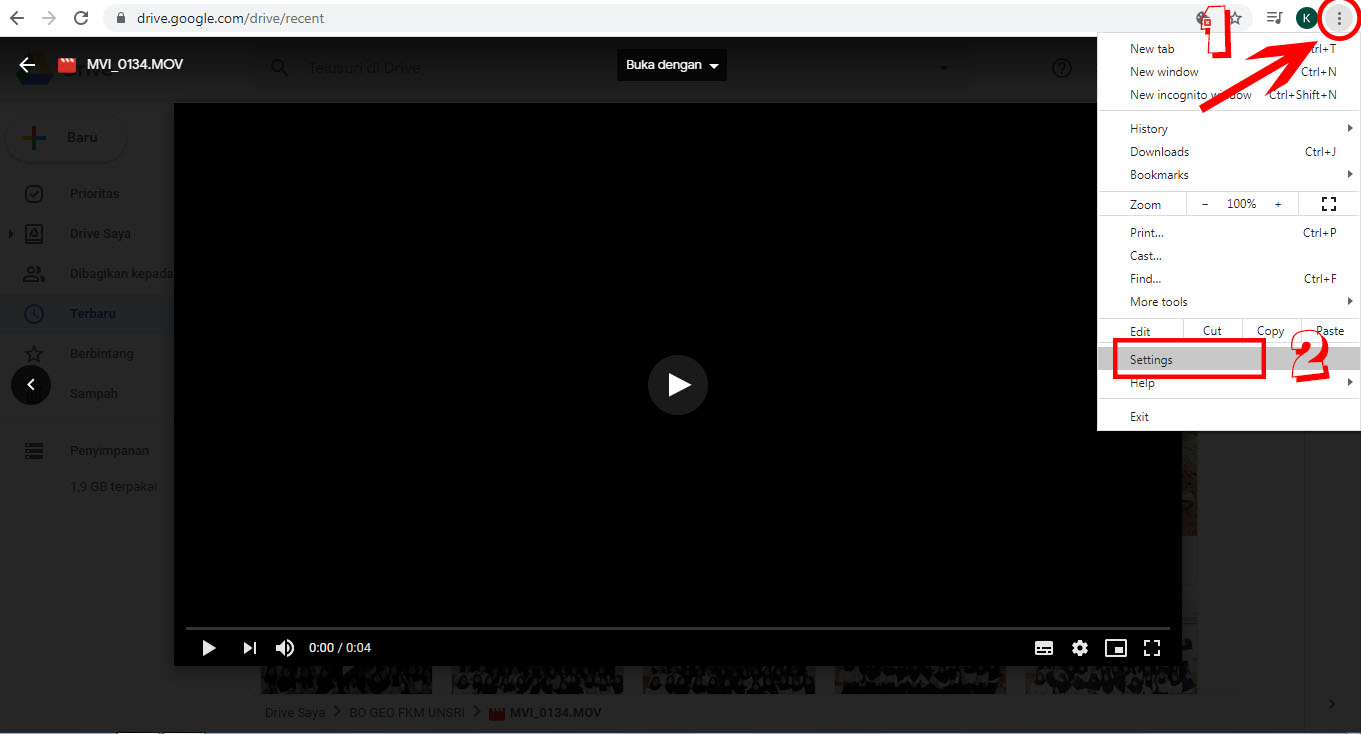Open the Drive help question-mark icon
1361x734 pixels.
(1062, 68)
